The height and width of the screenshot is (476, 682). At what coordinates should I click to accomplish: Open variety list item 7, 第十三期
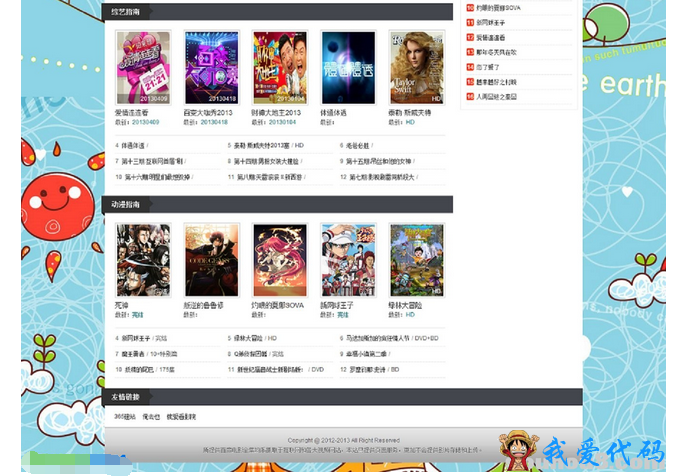pos(150,161)
